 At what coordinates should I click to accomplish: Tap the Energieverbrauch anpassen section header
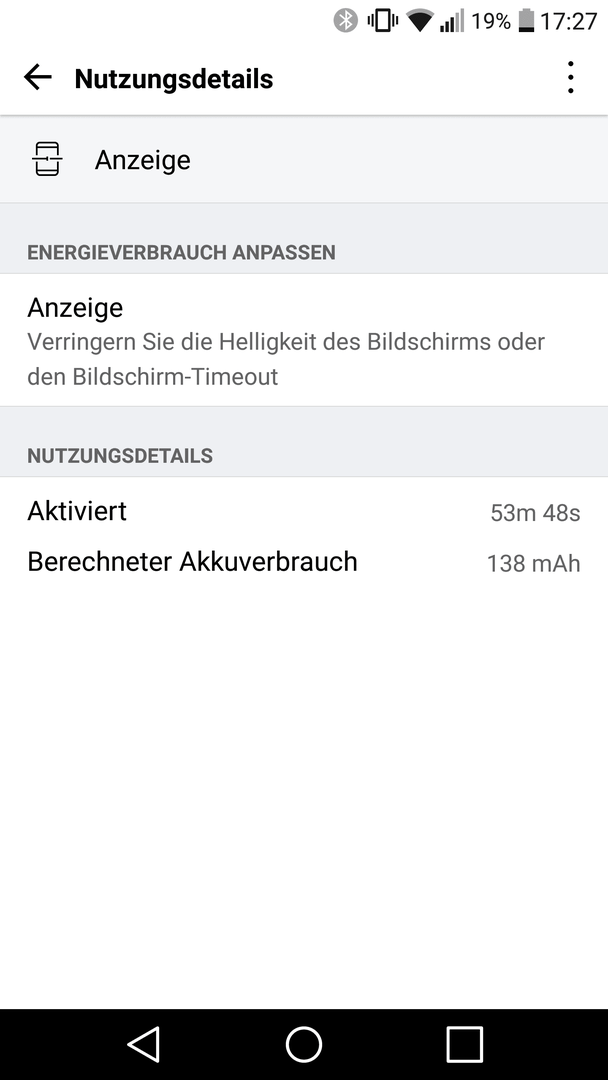pyautogui.click(x=181, y=252)
